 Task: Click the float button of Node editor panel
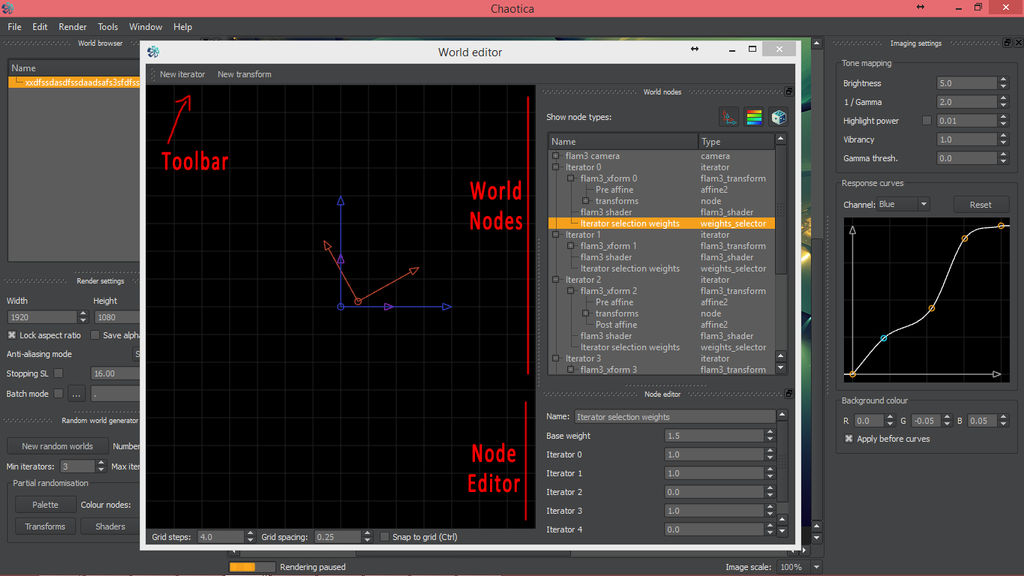(789, 394)
